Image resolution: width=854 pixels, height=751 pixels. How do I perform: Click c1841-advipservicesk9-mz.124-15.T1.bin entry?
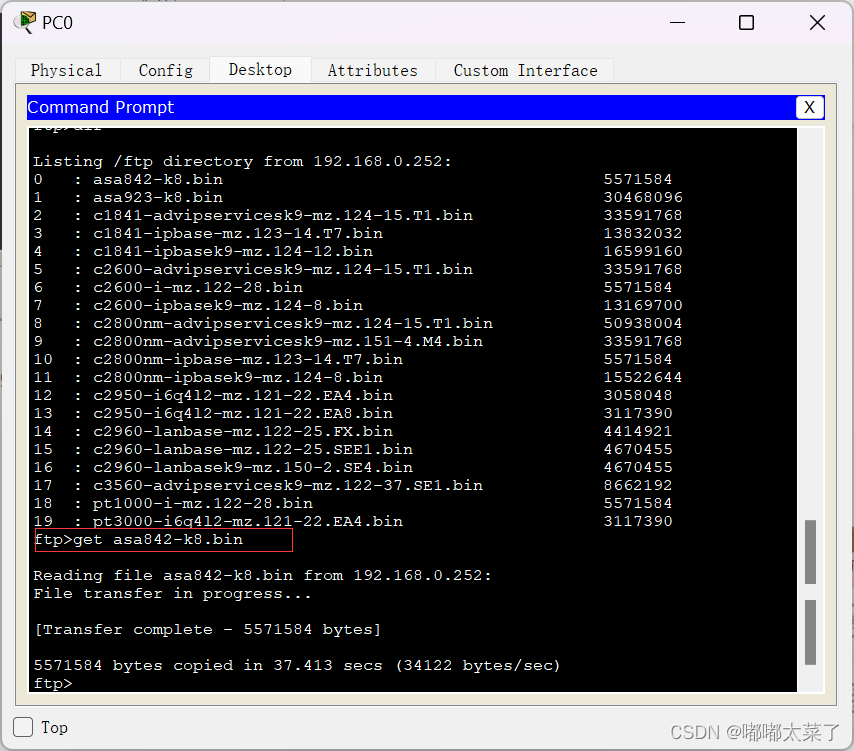coord(283,215)
